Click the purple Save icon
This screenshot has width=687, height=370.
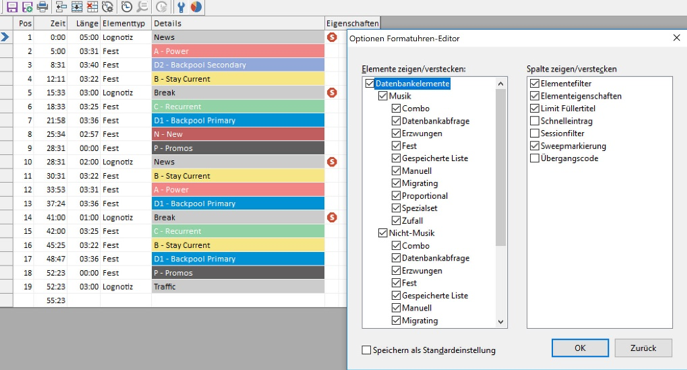tap(12, 7)
